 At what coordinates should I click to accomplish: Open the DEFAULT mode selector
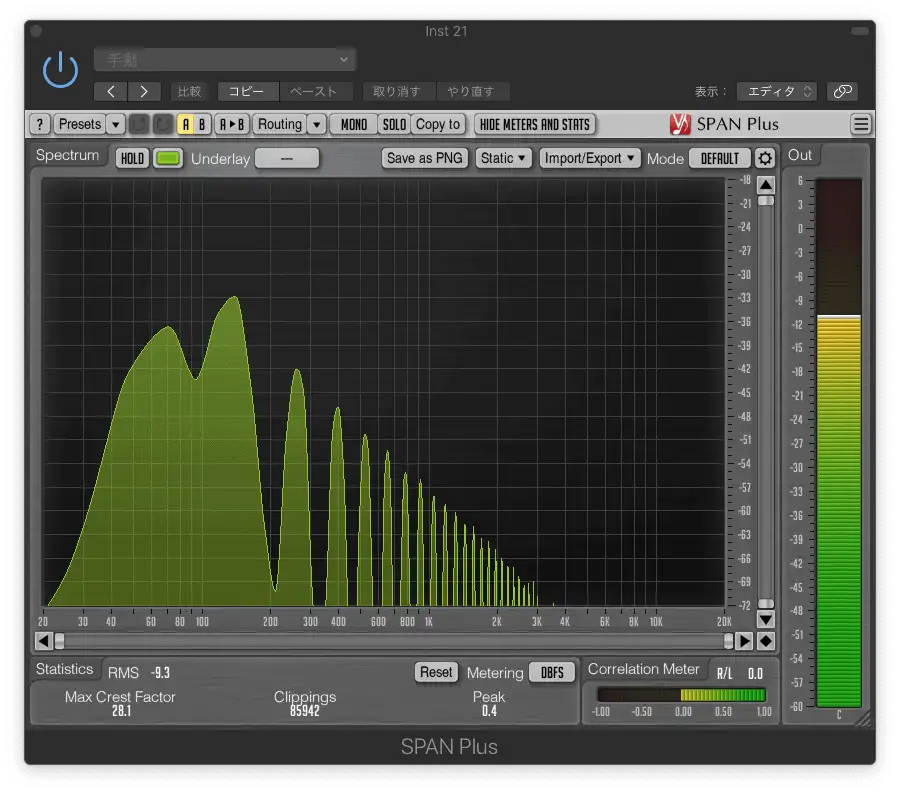coord(720,158)
